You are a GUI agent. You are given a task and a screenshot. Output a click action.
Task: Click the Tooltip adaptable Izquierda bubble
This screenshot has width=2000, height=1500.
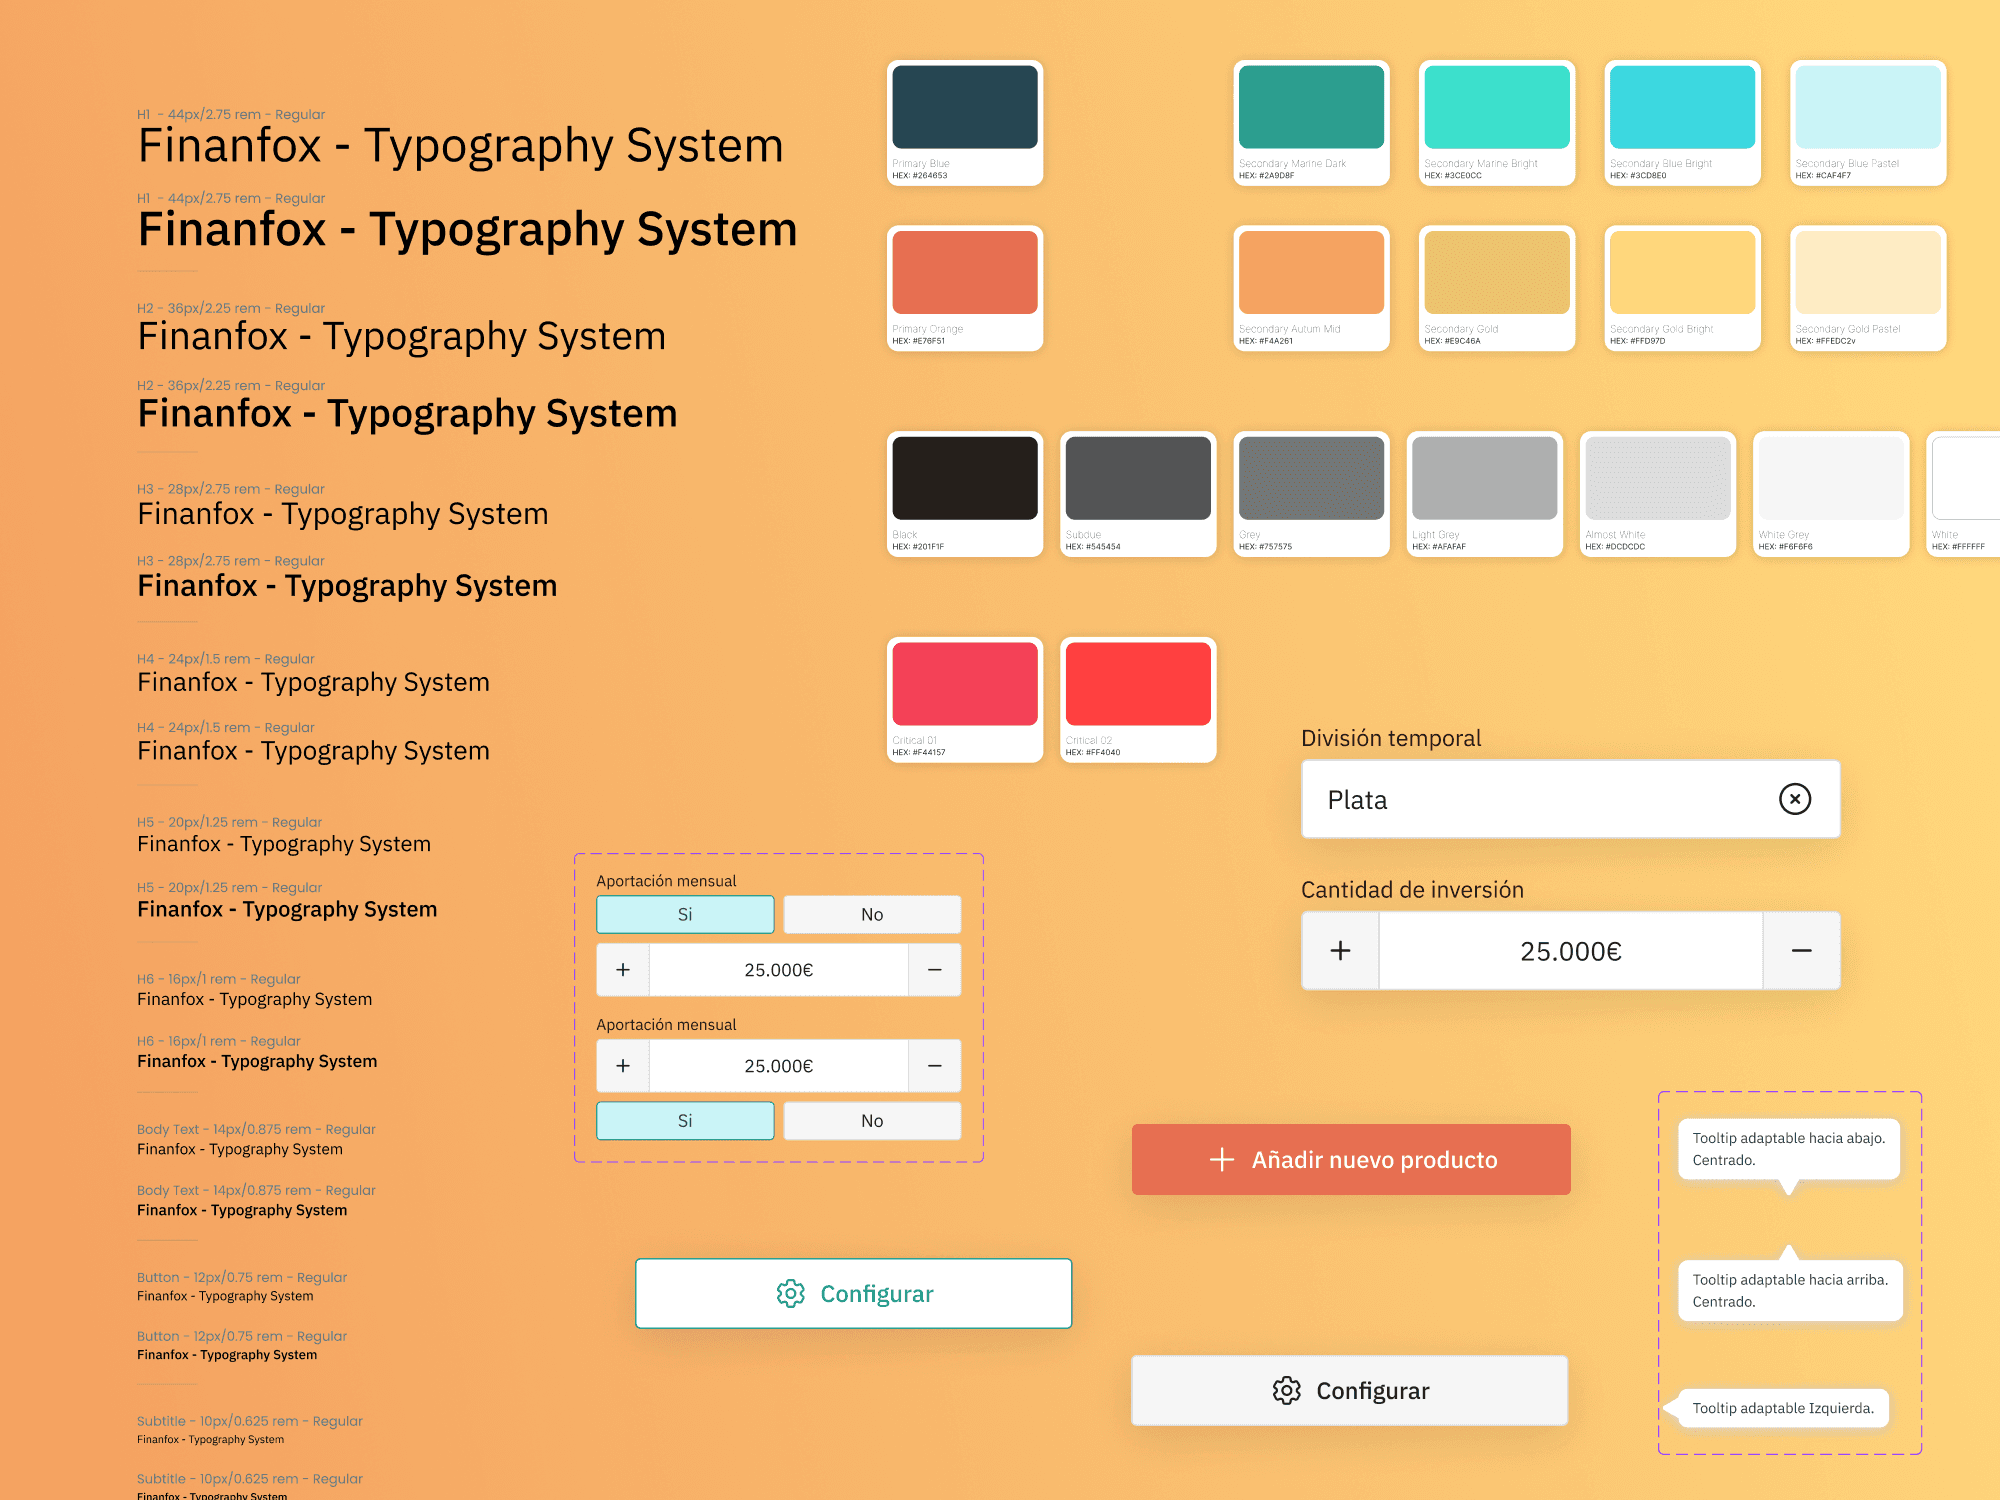[x=1782, y=1408]
